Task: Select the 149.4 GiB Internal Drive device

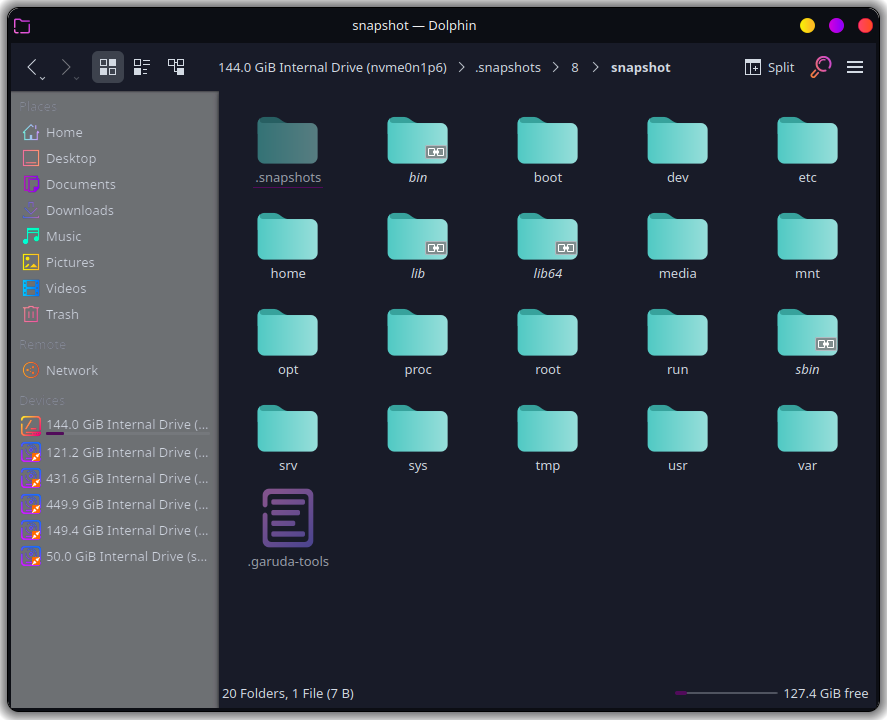Action: (115, 531)
